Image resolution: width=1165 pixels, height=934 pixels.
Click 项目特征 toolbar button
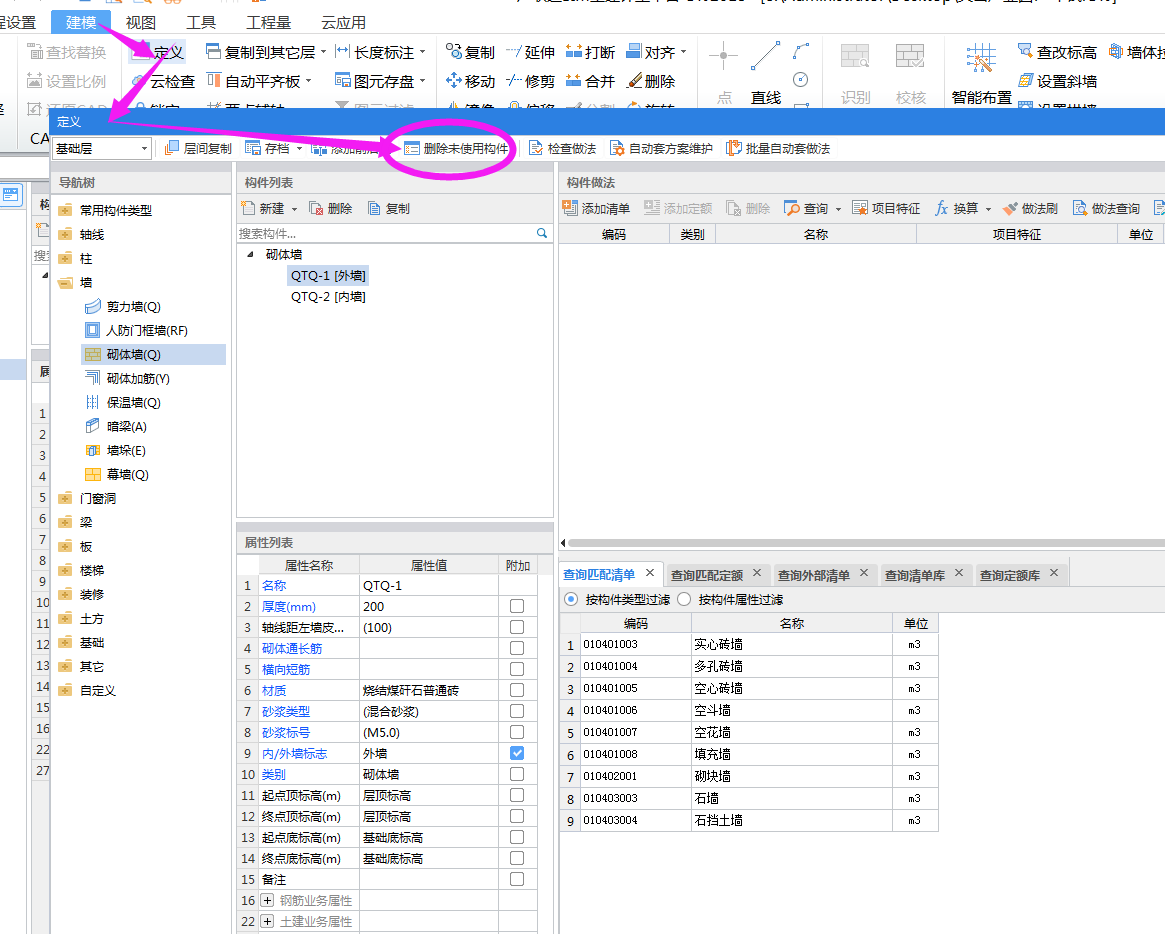click(886, 209)
